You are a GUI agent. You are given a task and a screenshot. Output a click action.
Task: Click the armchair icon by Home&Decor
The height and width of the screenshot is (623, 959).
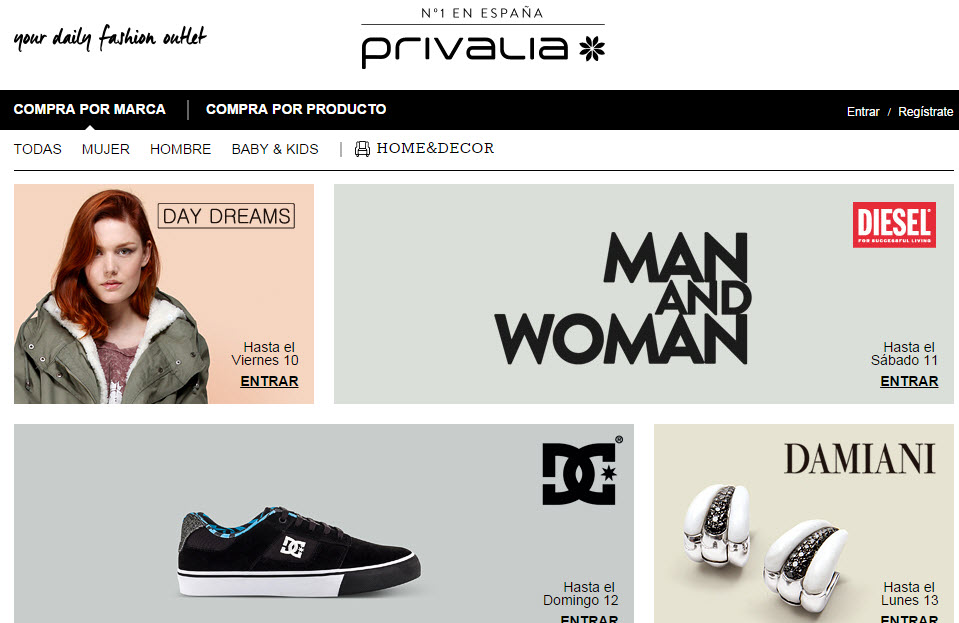coord(362,149)
